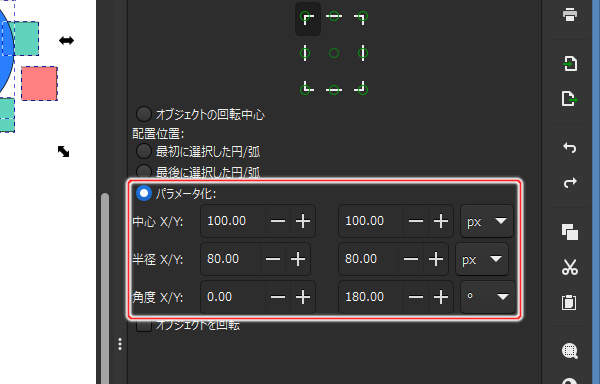This screenshot has width=600, height=384.
Task: Select top-center anchor point
Action: click(334, 16)
